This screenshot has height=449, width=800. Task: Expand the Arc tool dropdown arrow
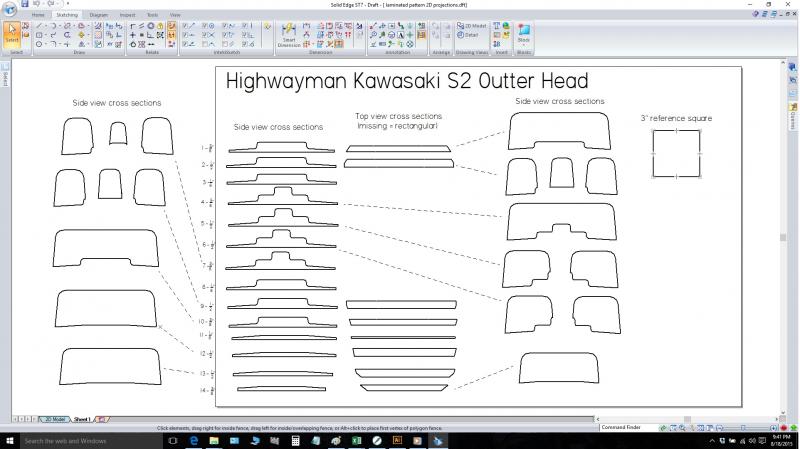[60, 26]
